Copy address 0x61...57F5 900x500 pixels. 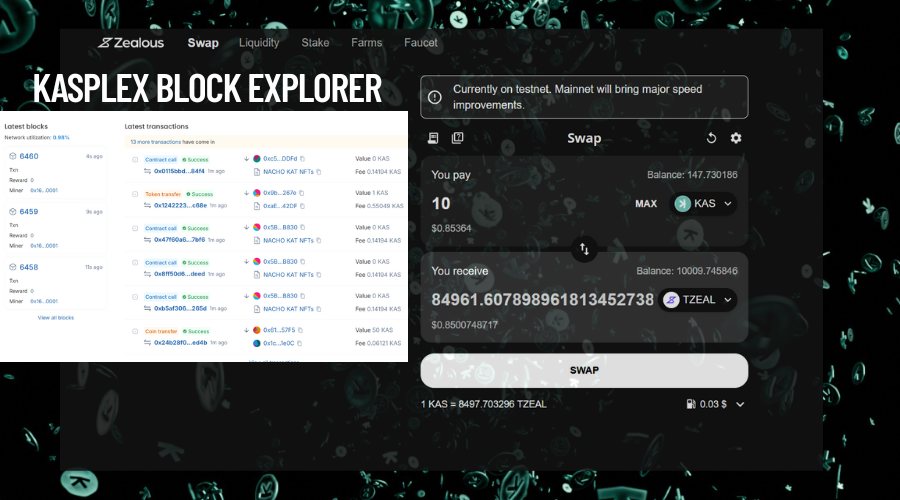tap(300, 331)
